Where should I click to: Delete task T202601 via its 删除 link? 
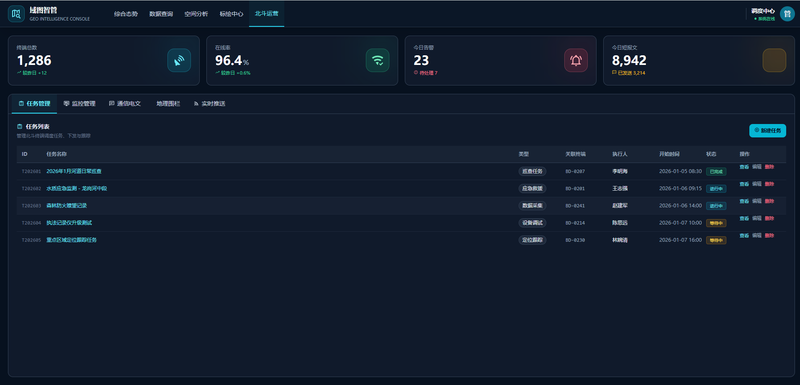click(769, 167)
